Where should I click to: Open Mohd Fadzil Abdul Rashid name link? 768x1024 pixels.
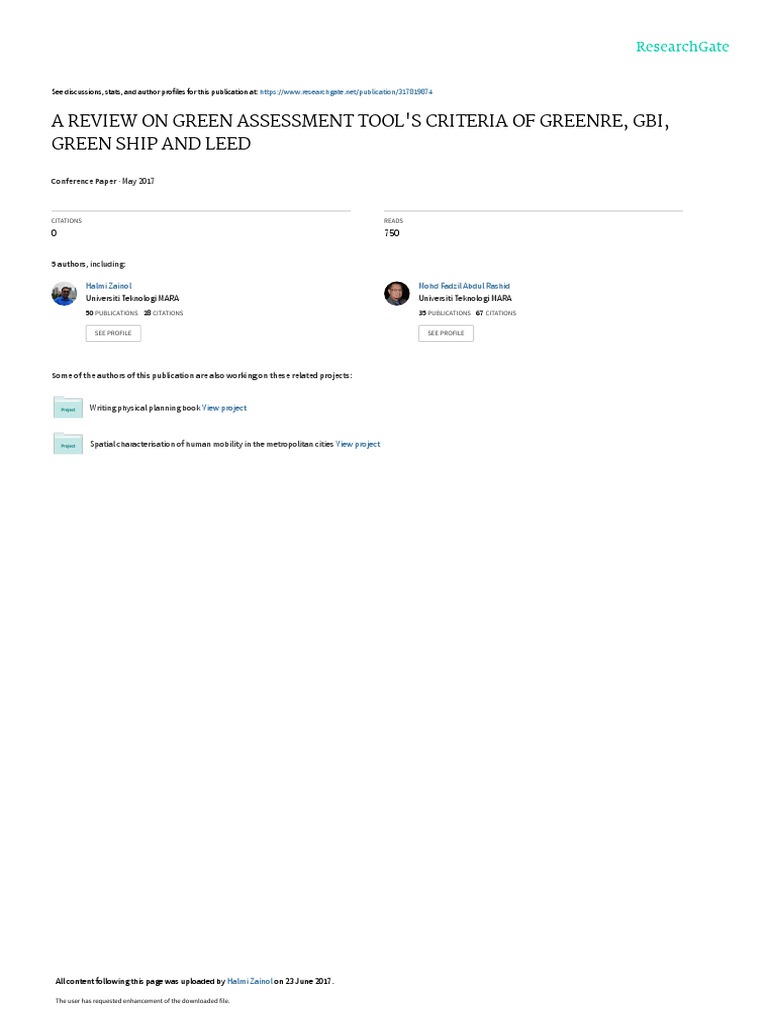pos(464,286)
